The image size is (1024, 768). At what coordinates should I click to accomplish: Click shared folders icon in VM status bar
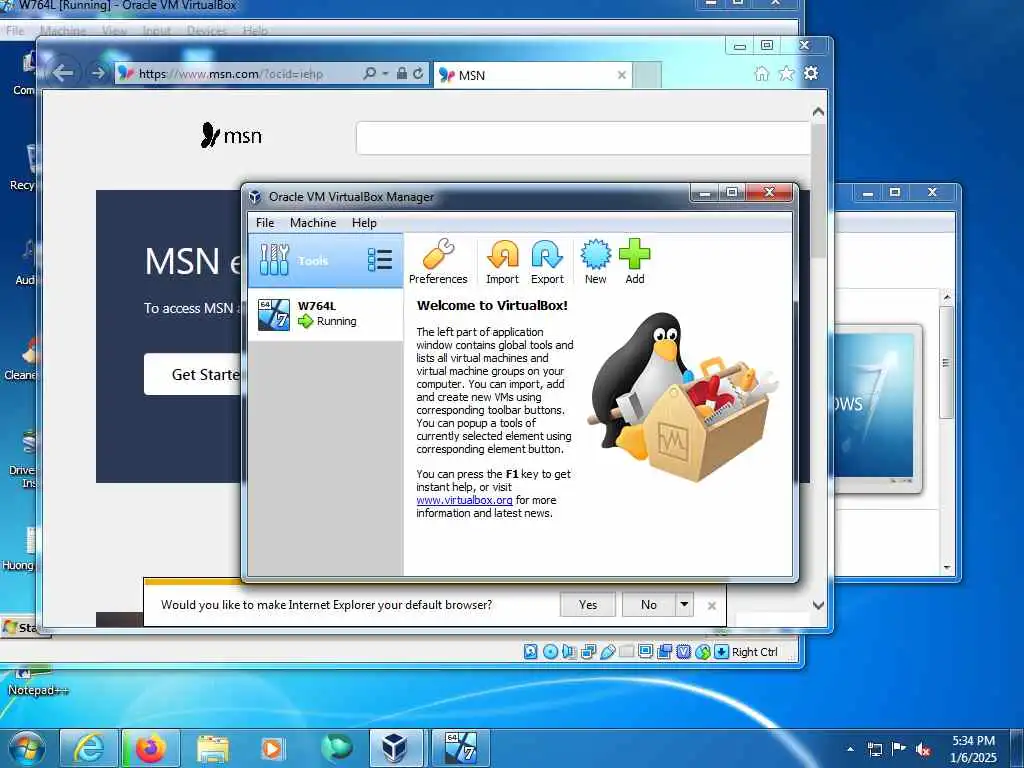(x=626, y=652)
